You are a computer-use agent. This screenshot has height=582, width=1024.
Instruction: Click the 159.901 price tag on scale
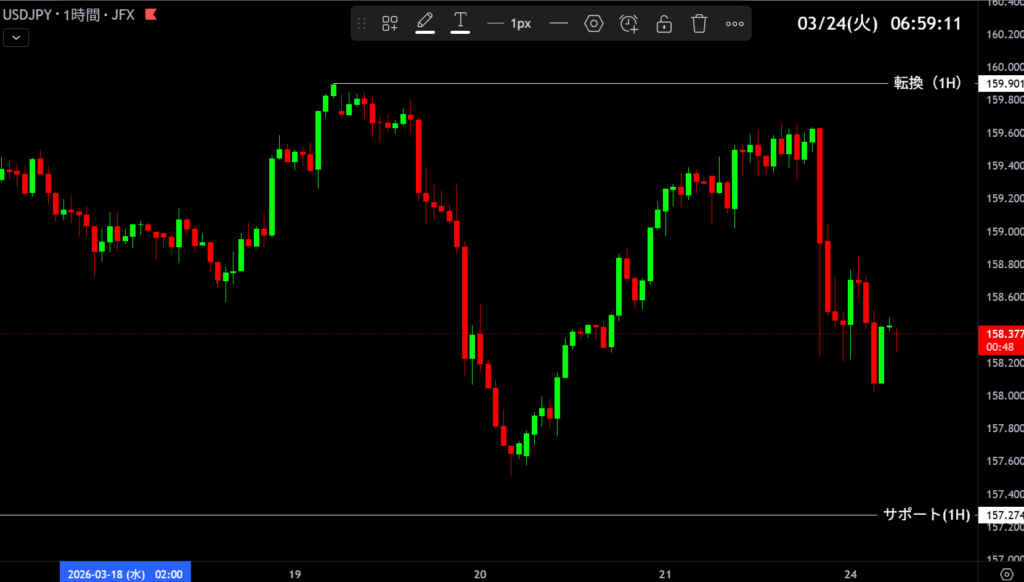(x=1003, y=84)
